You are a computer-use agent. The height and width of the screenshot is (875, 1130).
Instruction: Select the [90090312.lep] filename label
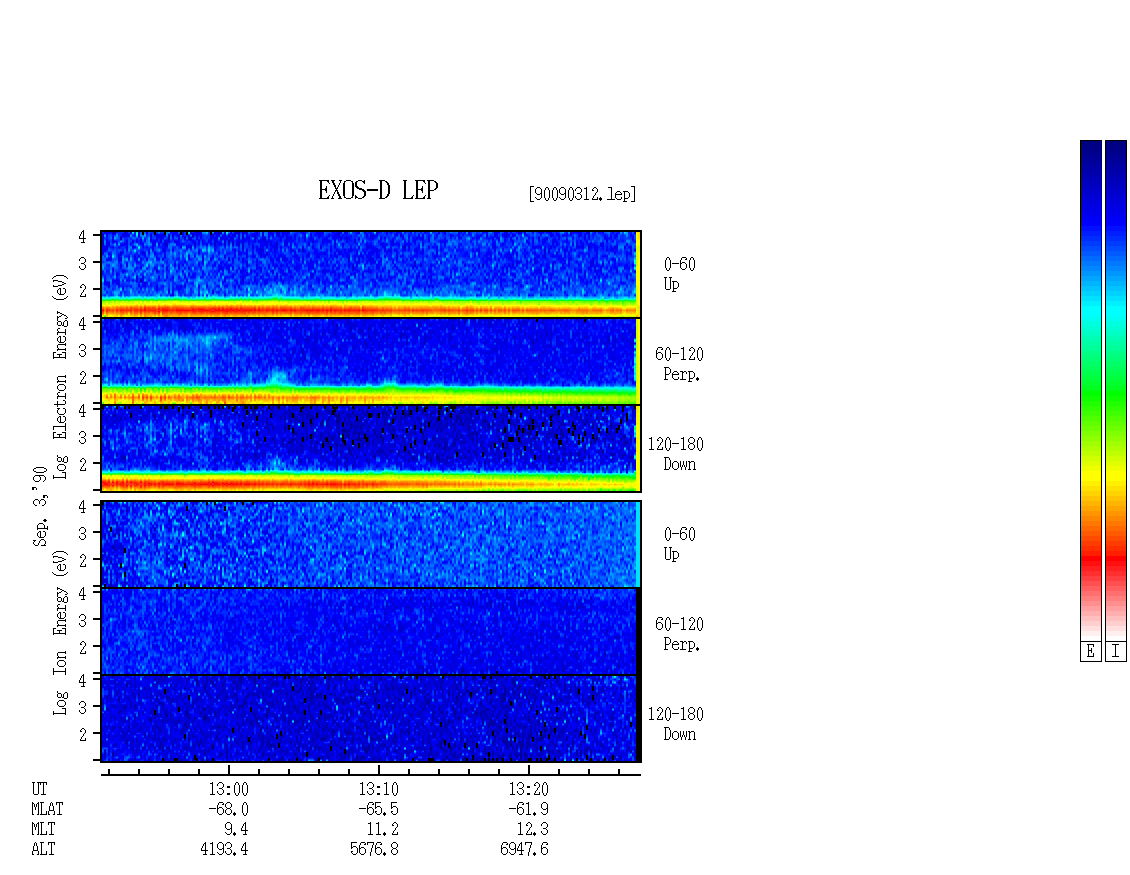coord(582,194)
